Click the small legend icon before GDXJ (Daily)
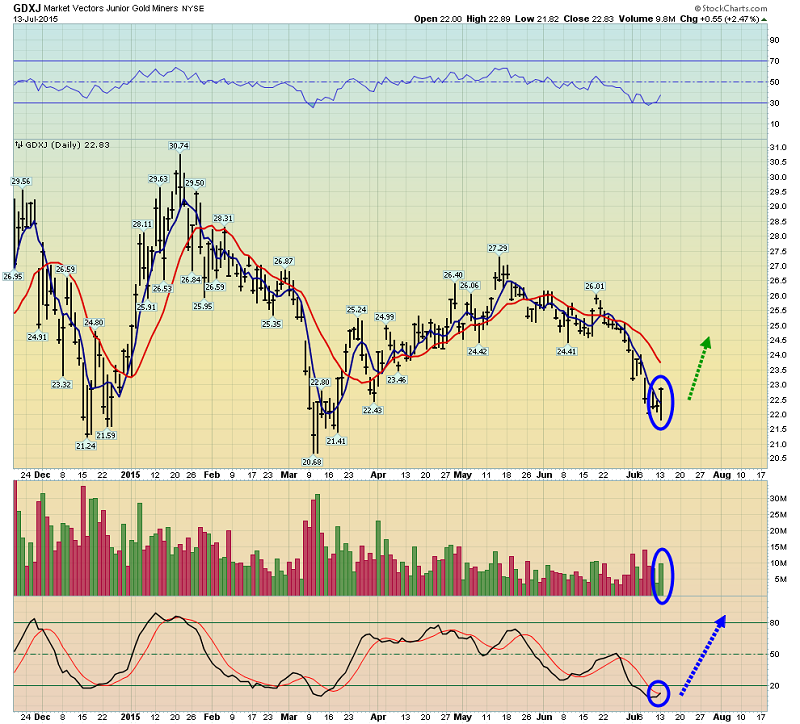The height and width of the screenshot is (724, 800). coord(18,145)
